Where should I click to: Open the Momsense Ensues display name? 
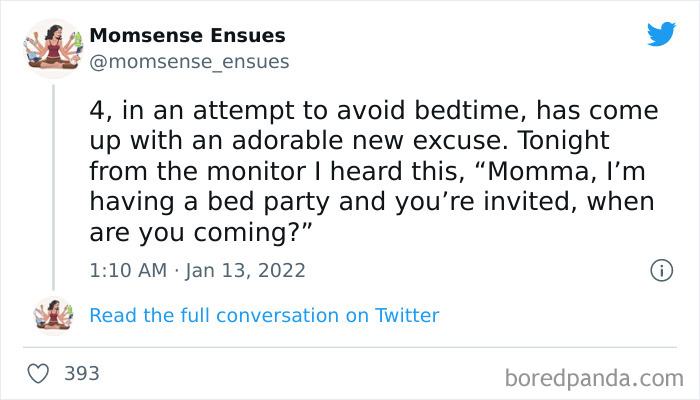point(187,36)
